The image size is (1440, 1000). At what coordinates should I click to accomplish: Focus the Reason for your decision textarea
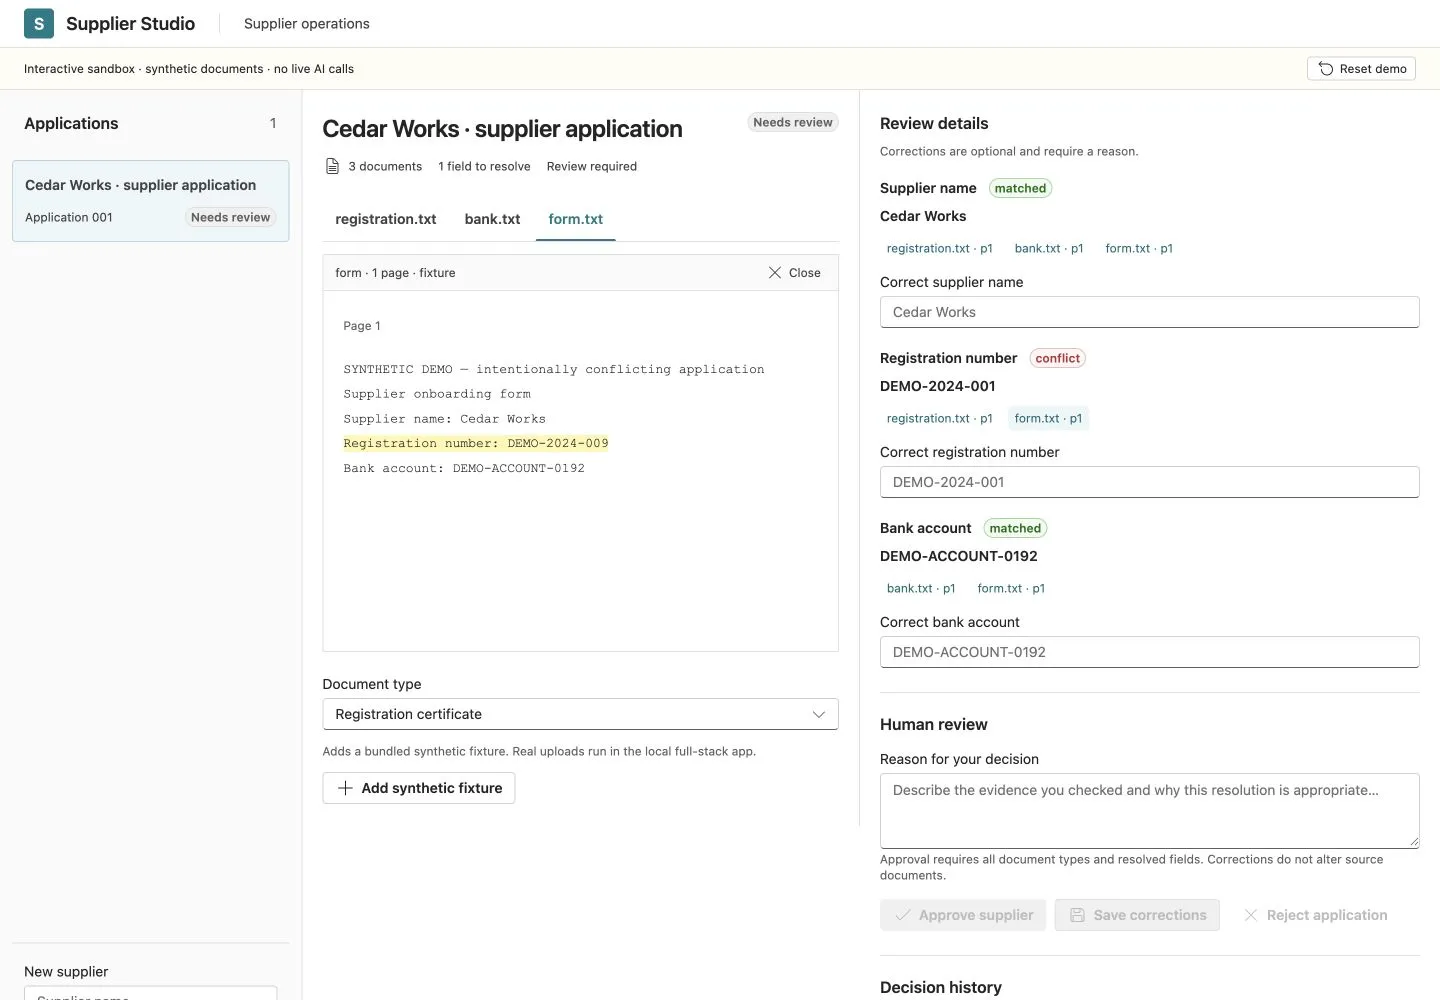(x=1150, y=811)
